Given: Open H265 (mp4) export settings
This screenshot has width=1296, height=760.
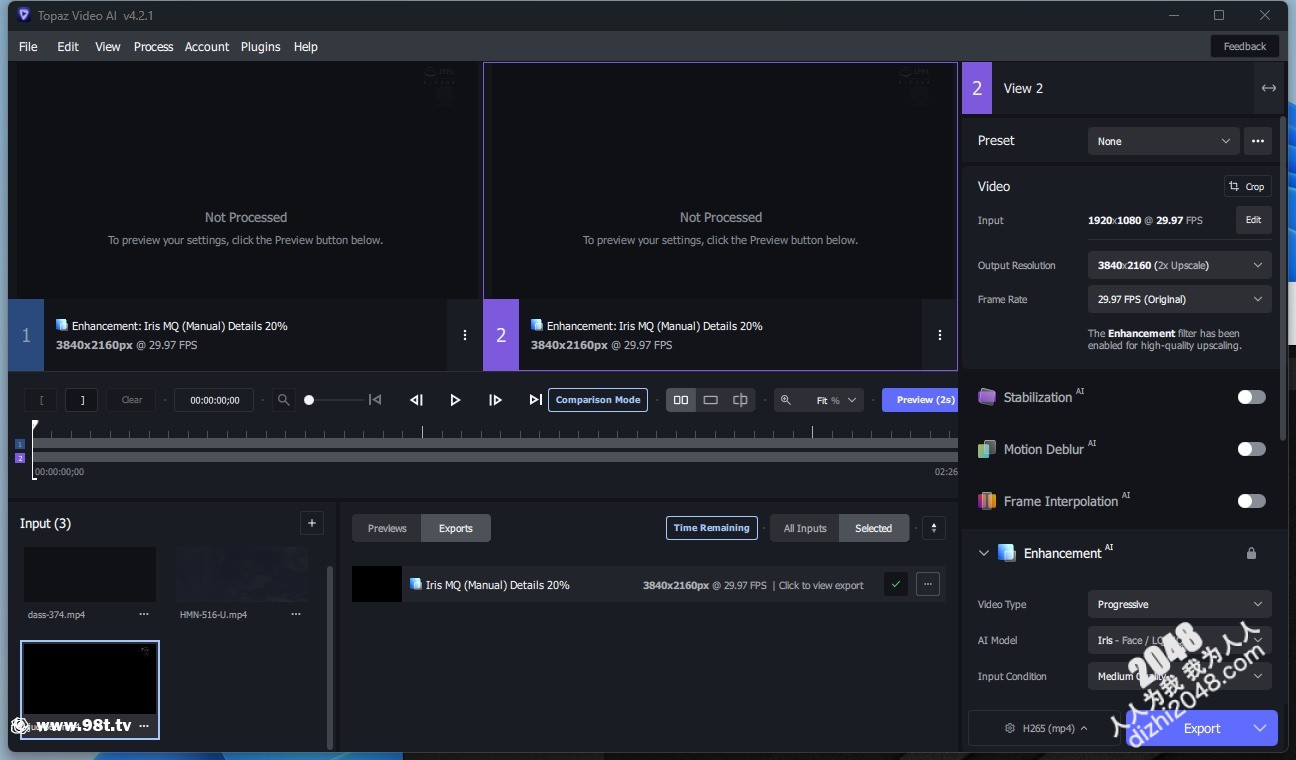Looking at the screenshot, I should pyautogui.click(x=1046, y=728).
